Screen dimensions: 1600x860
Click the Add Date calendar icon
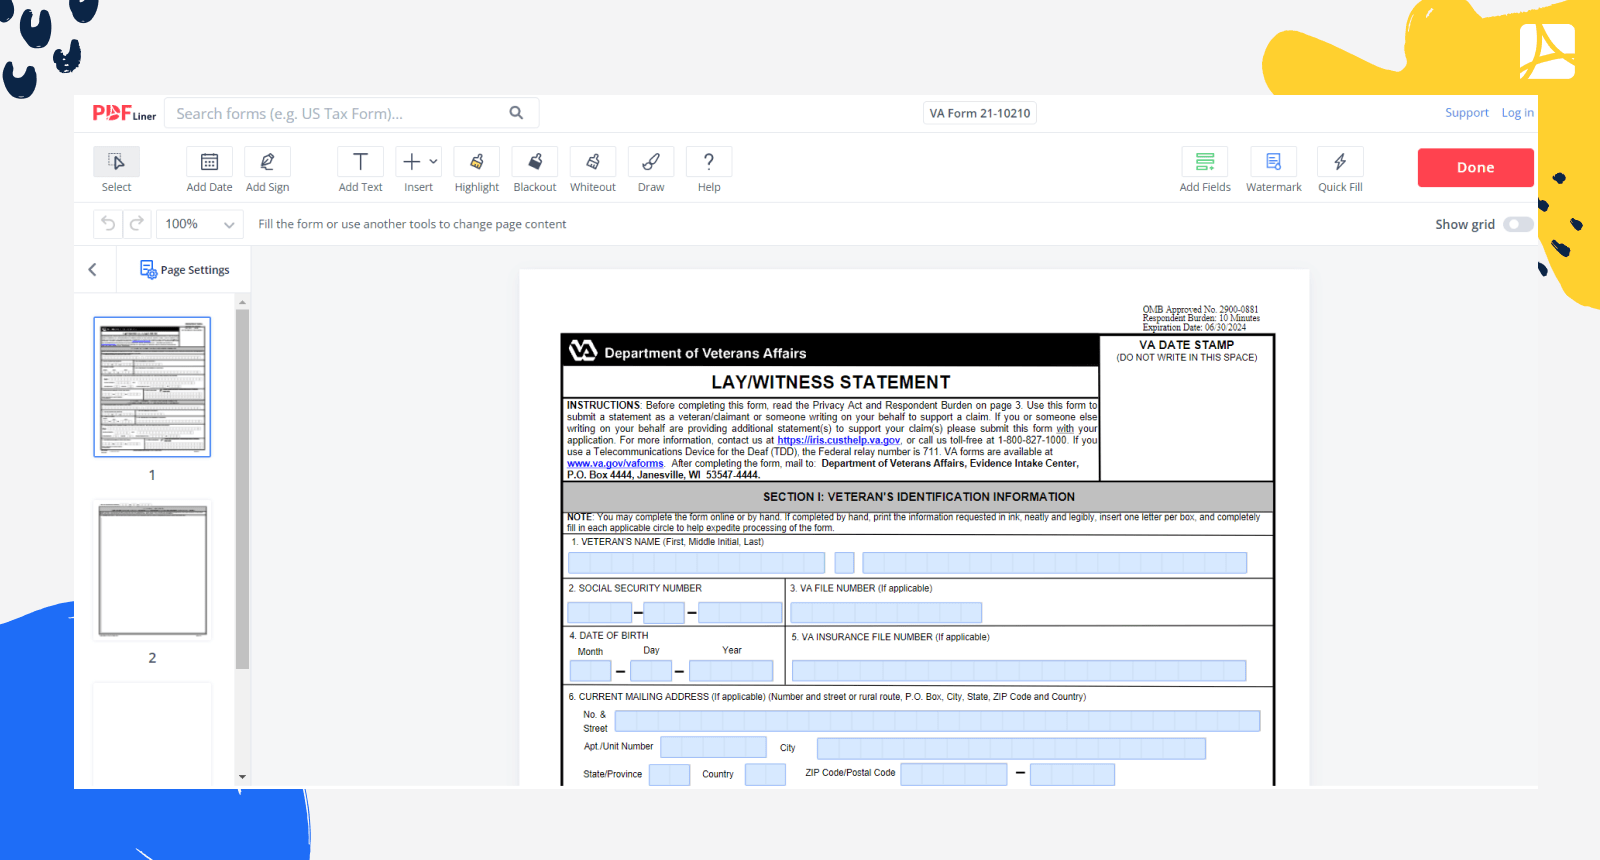pyautogui.click(x=209, y=162)
